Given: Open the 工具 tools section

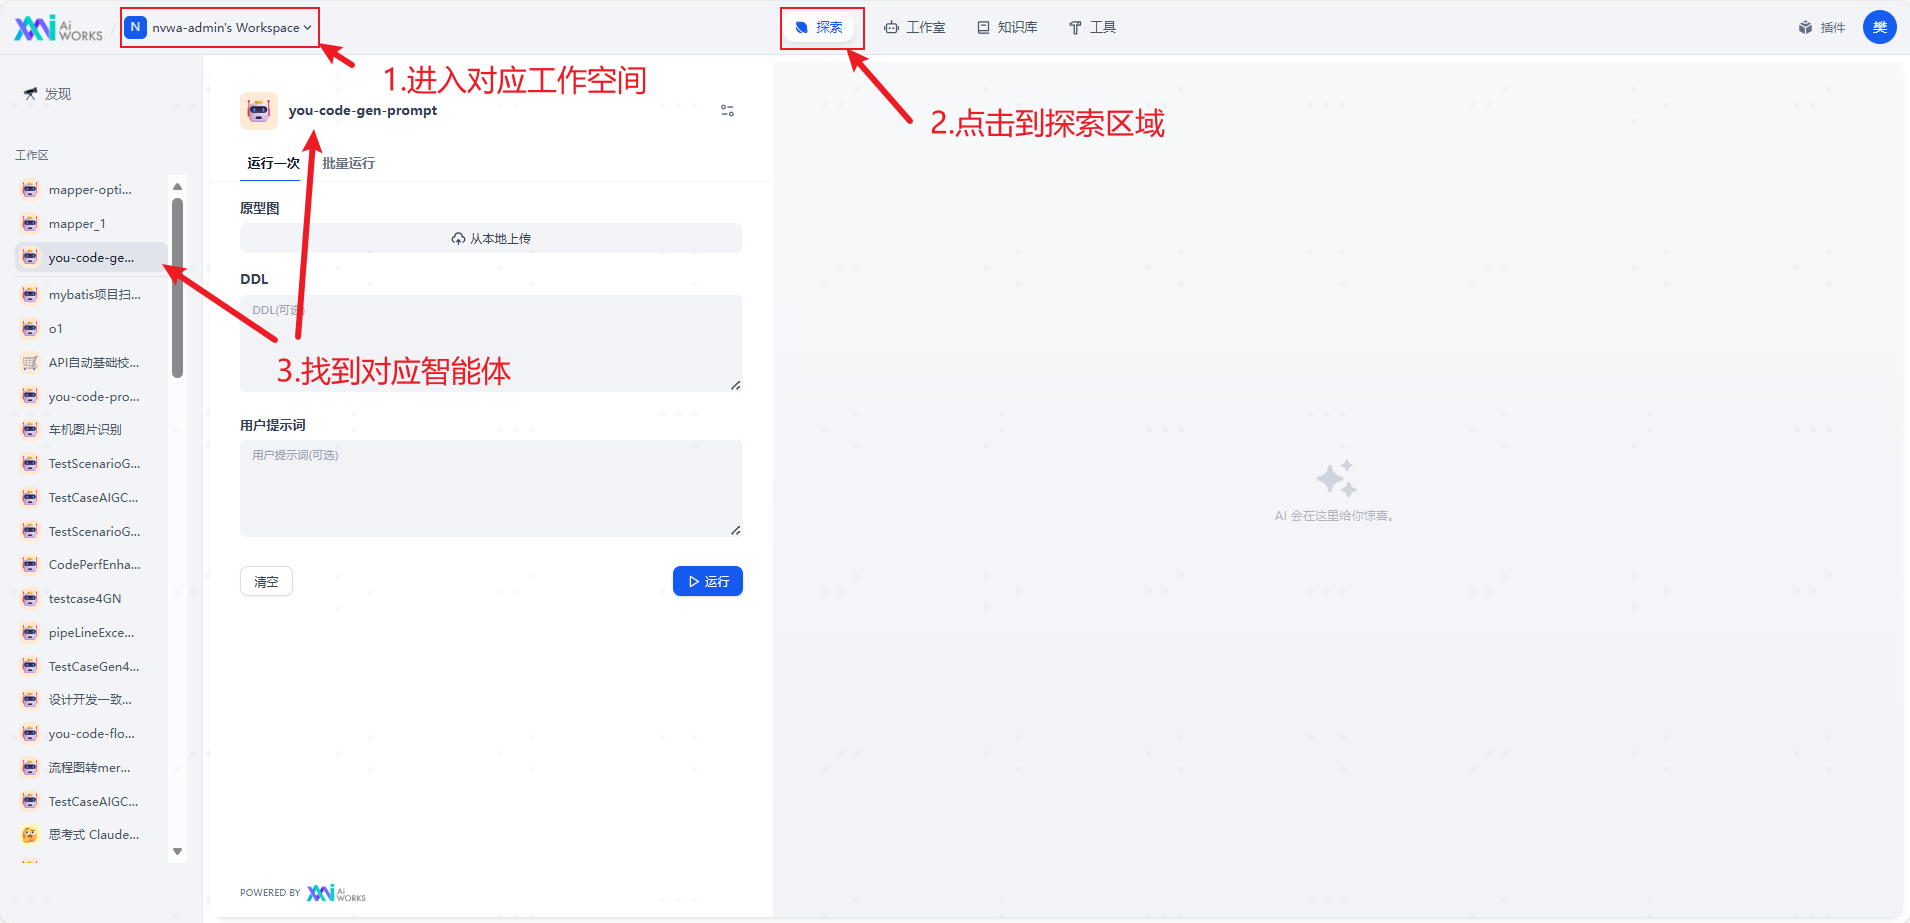Looking at the screenshot, I should click(1092, 27).
